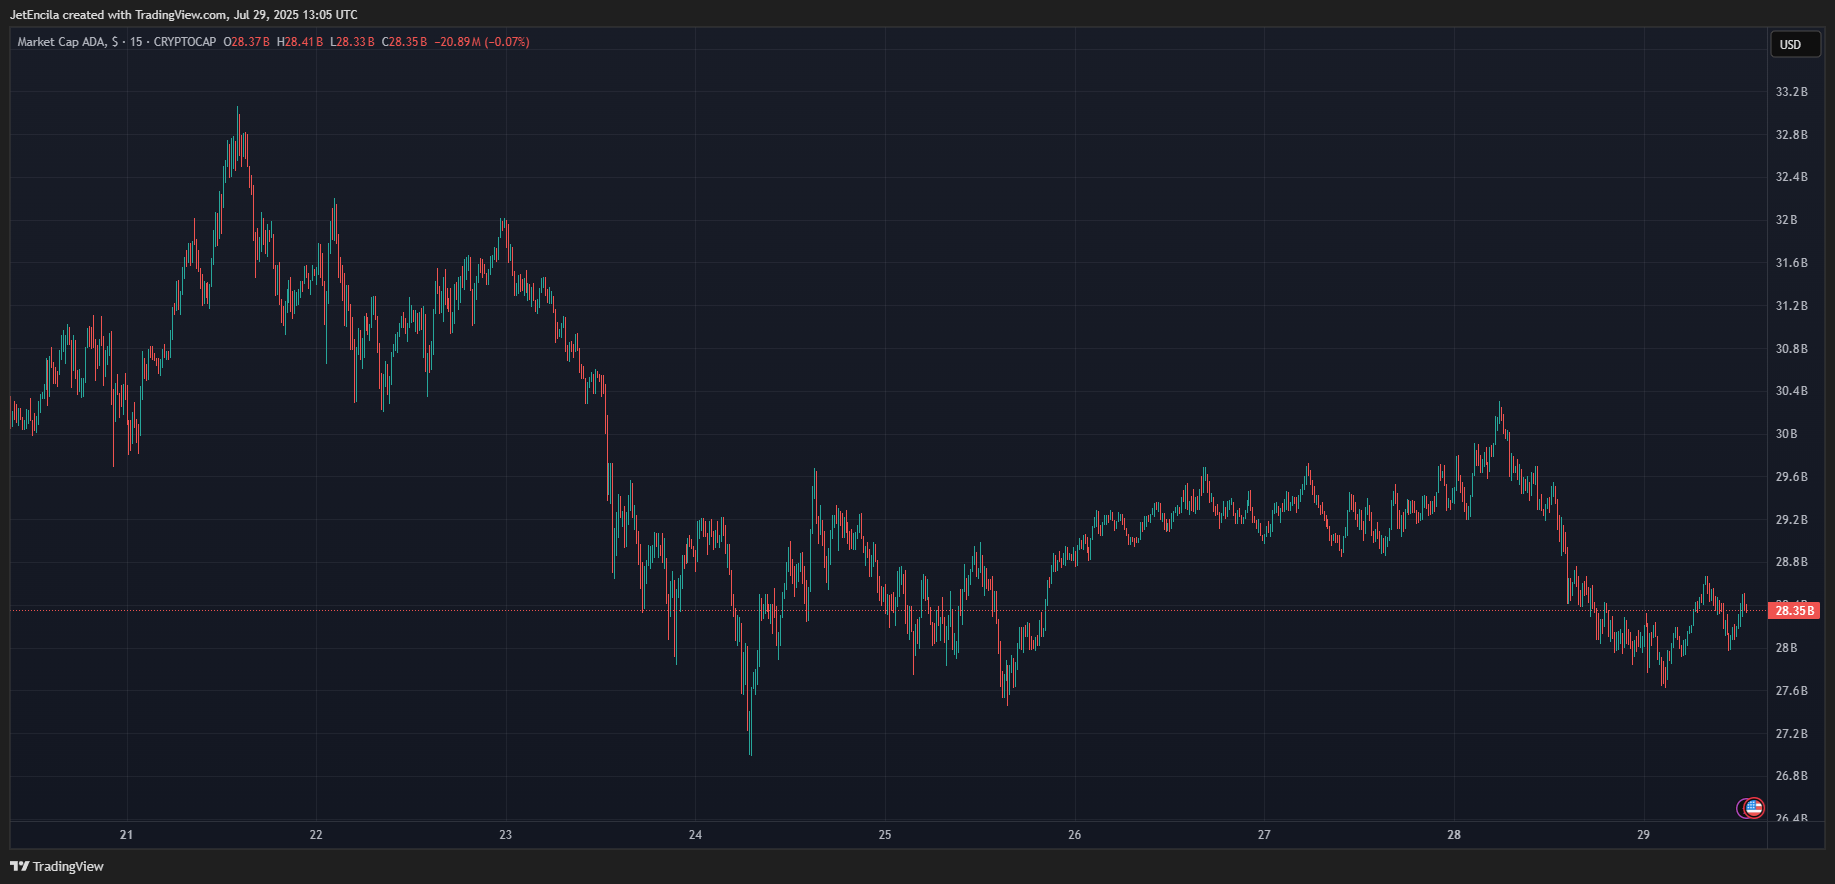The width and height of the screenshot is (1835, 884).
Task: Click the high value H28.41B
Action: point(300,42)
